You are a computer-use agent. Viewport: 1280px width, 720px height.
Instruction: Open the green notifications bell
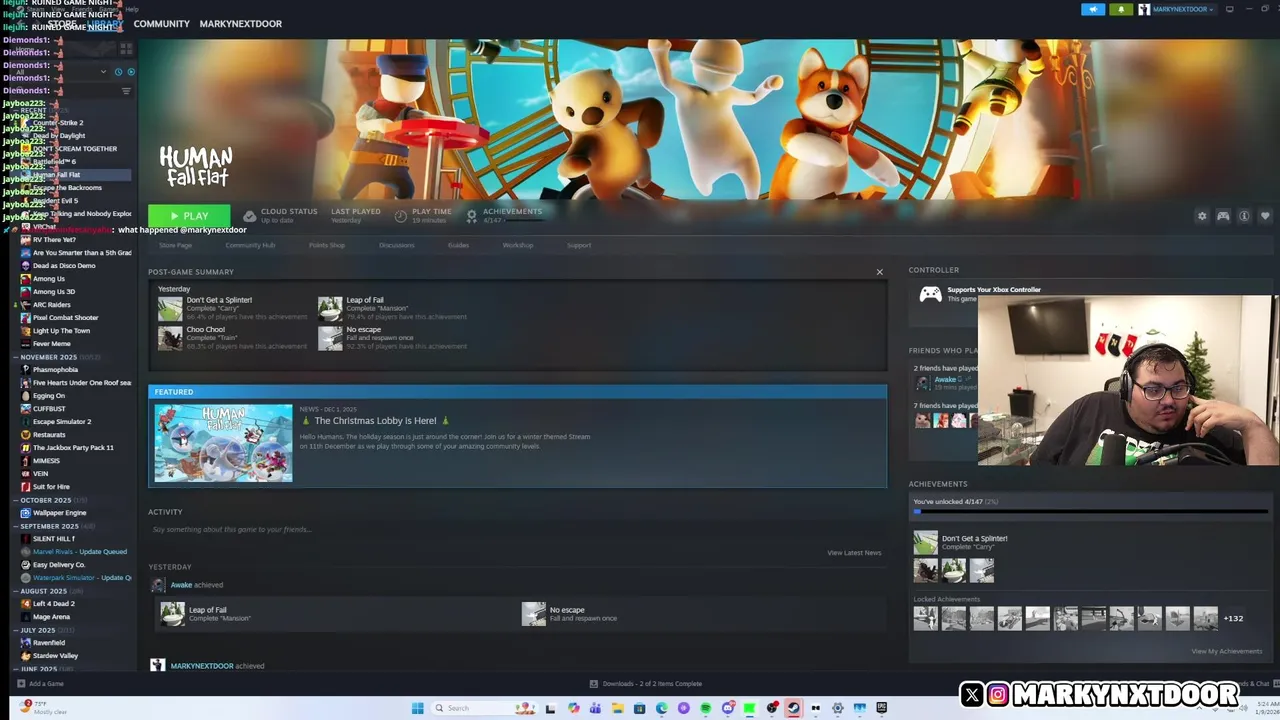click(1120, 9)
